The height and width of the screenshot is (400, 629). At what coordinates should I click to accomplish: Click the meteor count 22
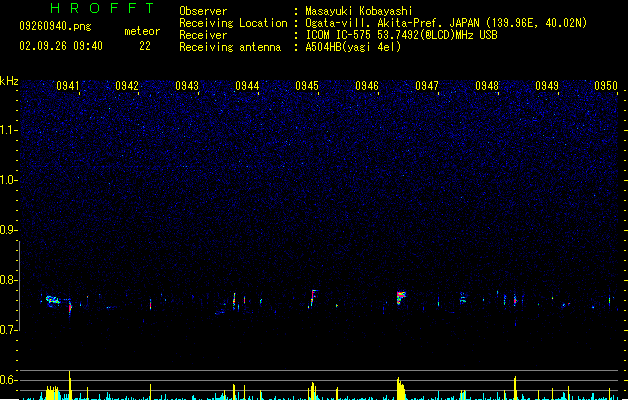point(145,46)
